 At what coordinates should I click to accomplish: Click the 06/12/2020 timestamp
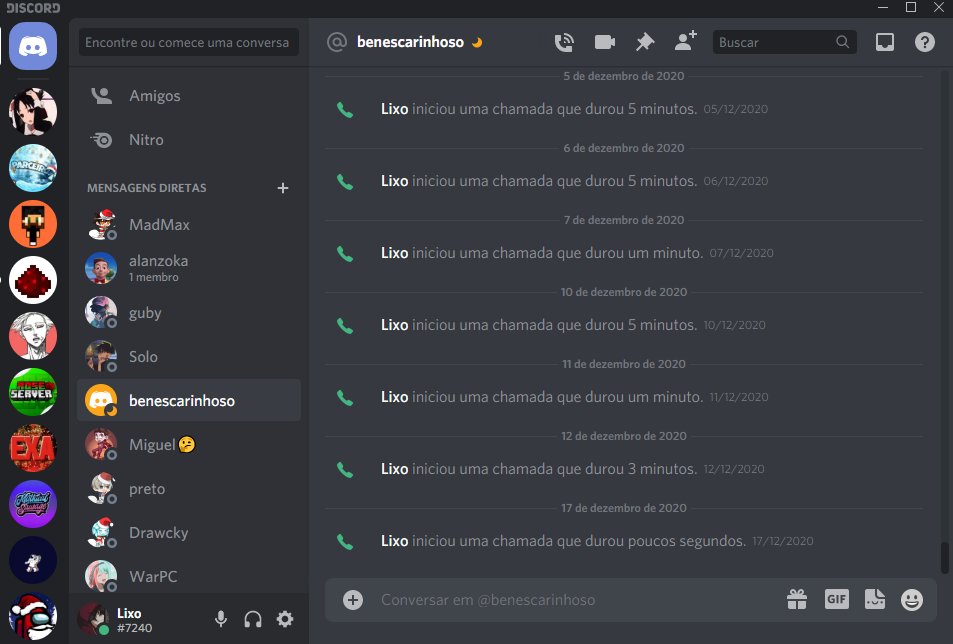coord(735,181)
